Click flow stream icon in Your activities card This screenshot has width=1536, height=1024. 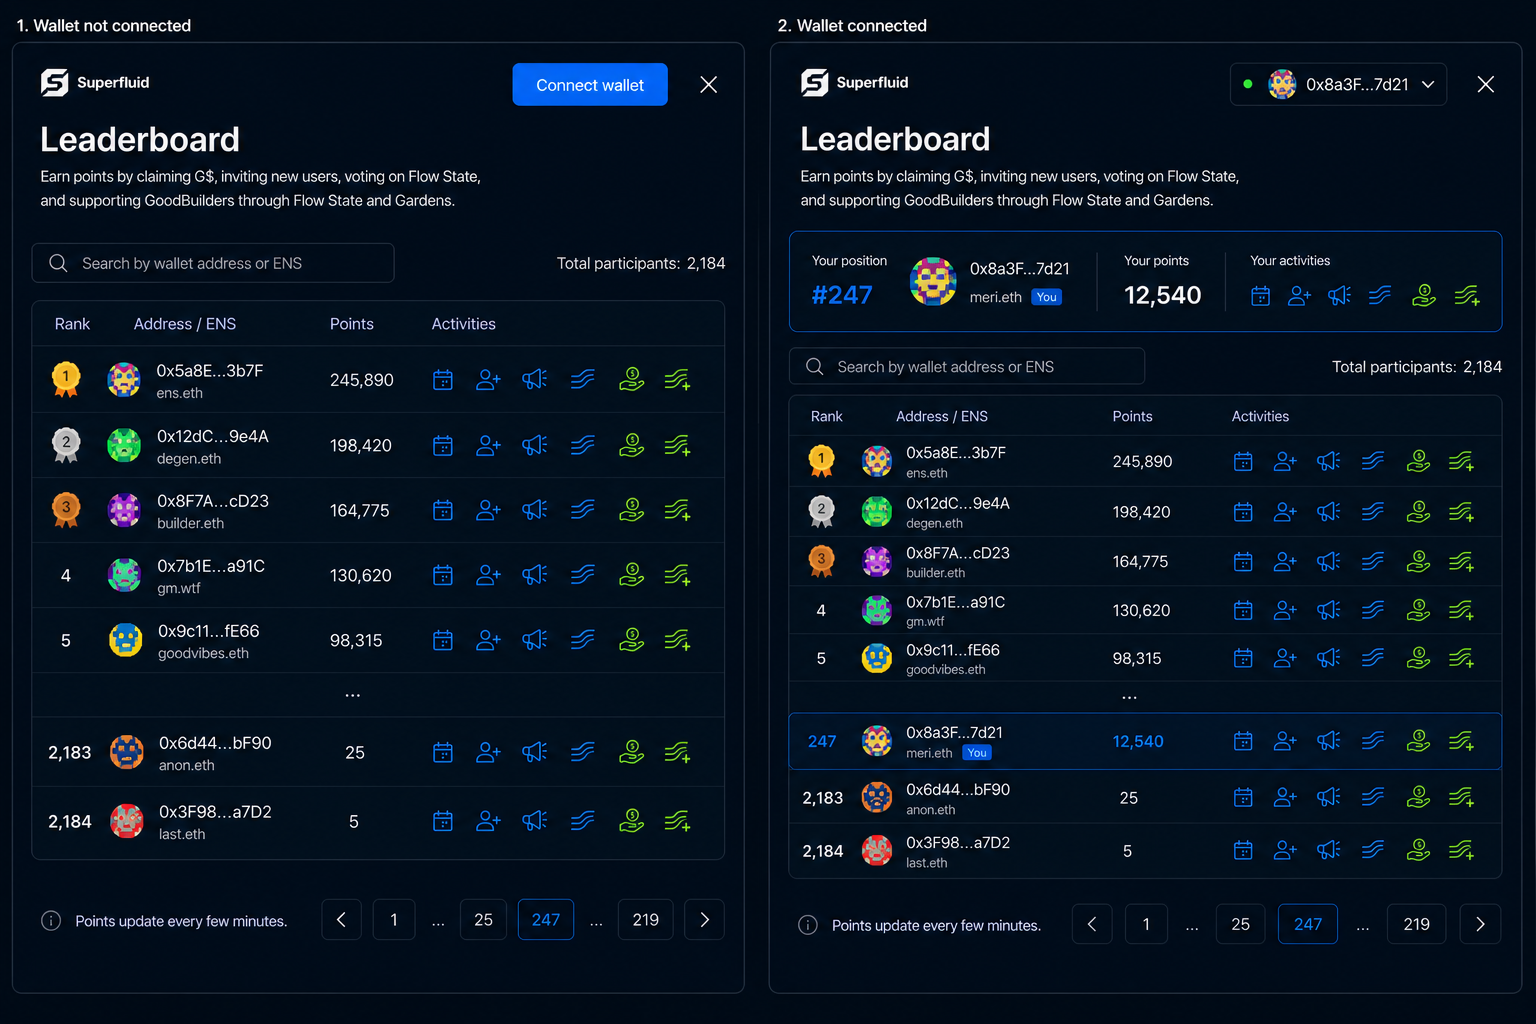(x=1380, y=295)
